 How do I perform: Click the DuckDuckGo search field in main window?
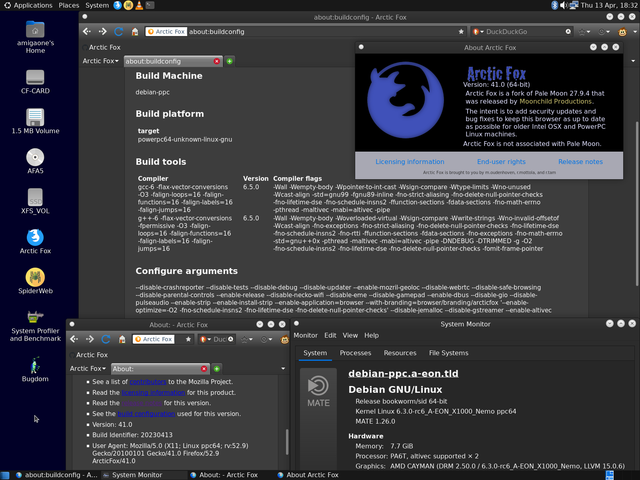(x=524, y=31)
